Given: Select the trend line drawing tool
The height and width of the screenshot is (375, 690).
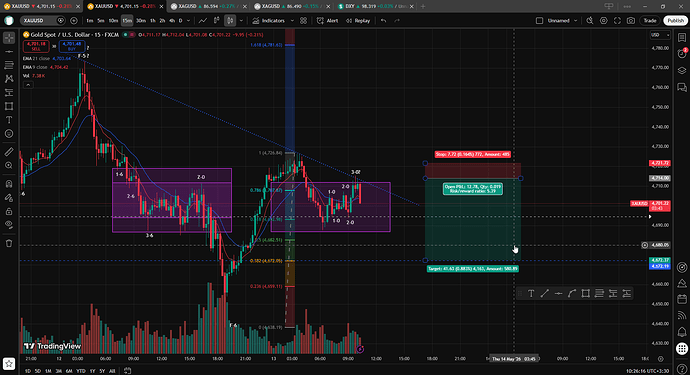Looking at the screenshot, I should point(9,51).
